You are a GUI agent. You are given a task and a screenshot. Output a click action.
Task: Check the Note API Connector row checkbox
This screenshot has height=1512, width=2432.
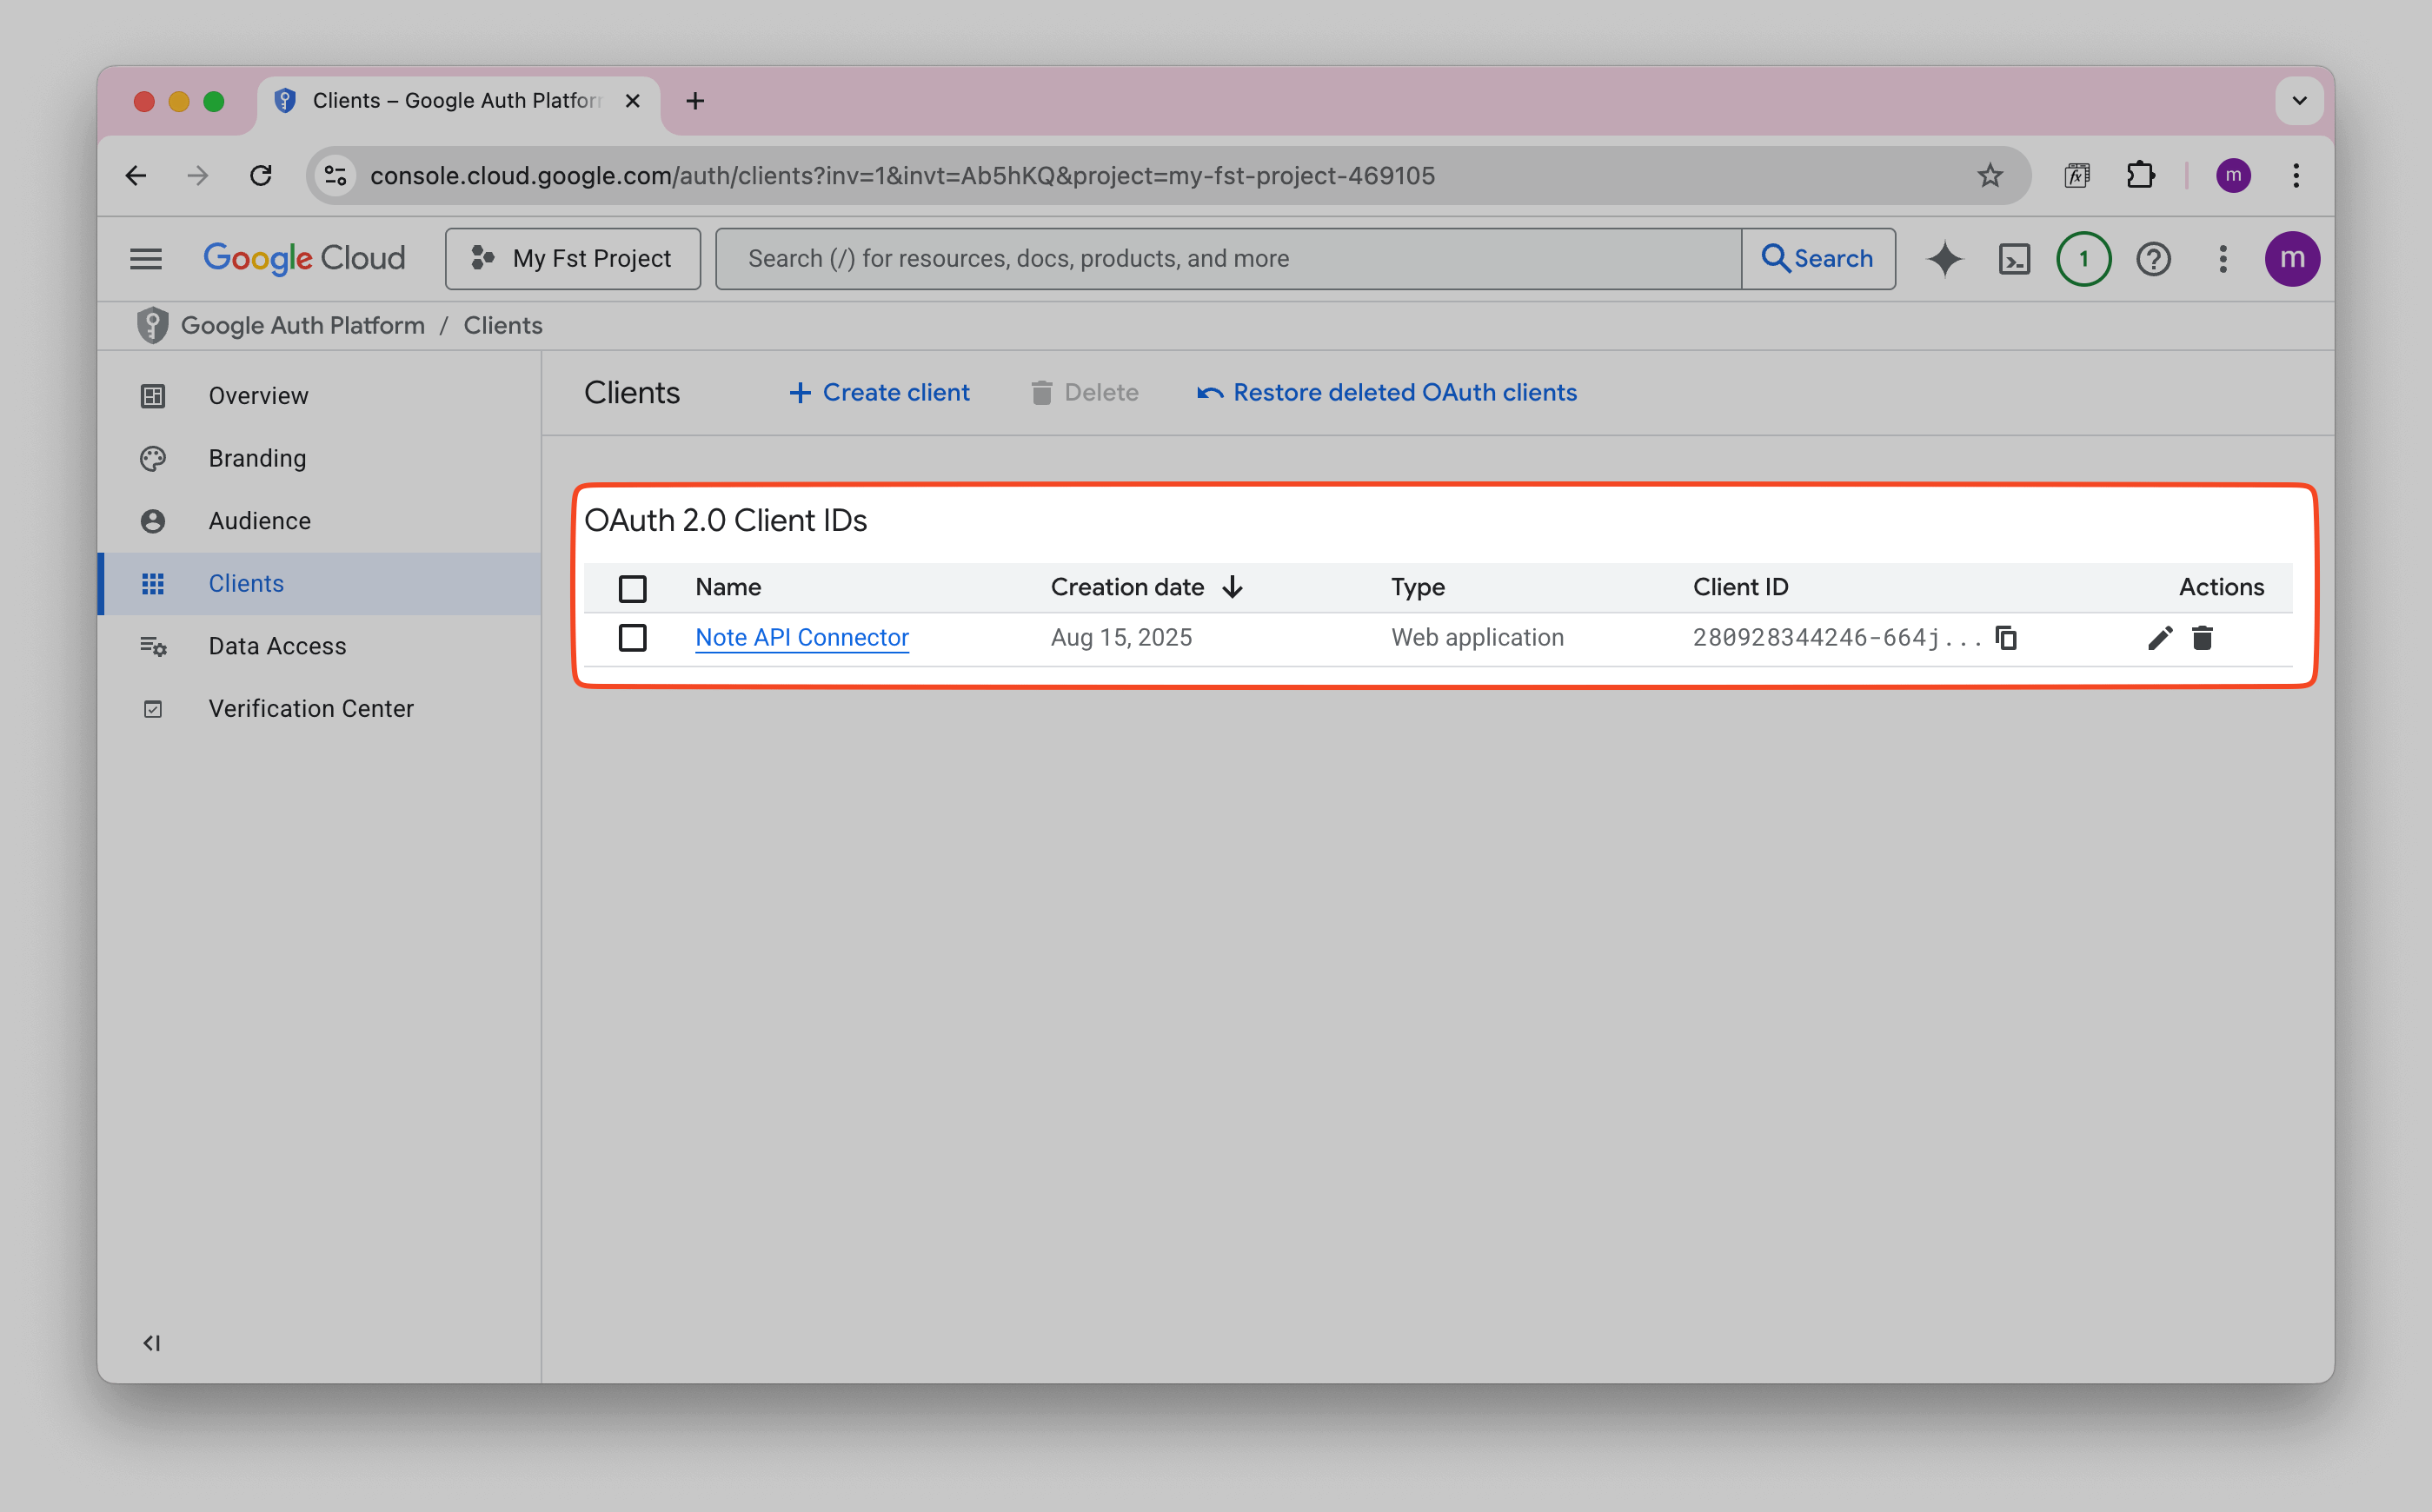(x=632, y=637)
